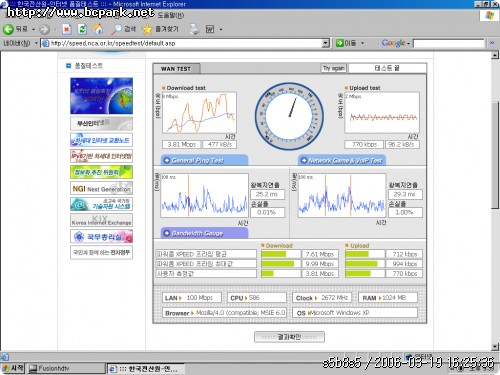
Task: Open the Windows Start button
Action: click(x=13, y=368)
